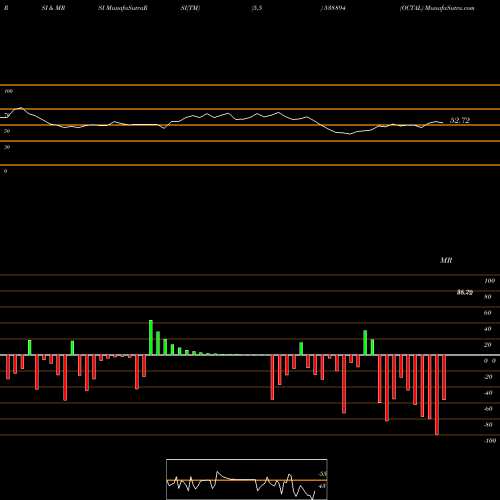
Task: Click the -20 label on MR axis
Action: coord(488,377)
